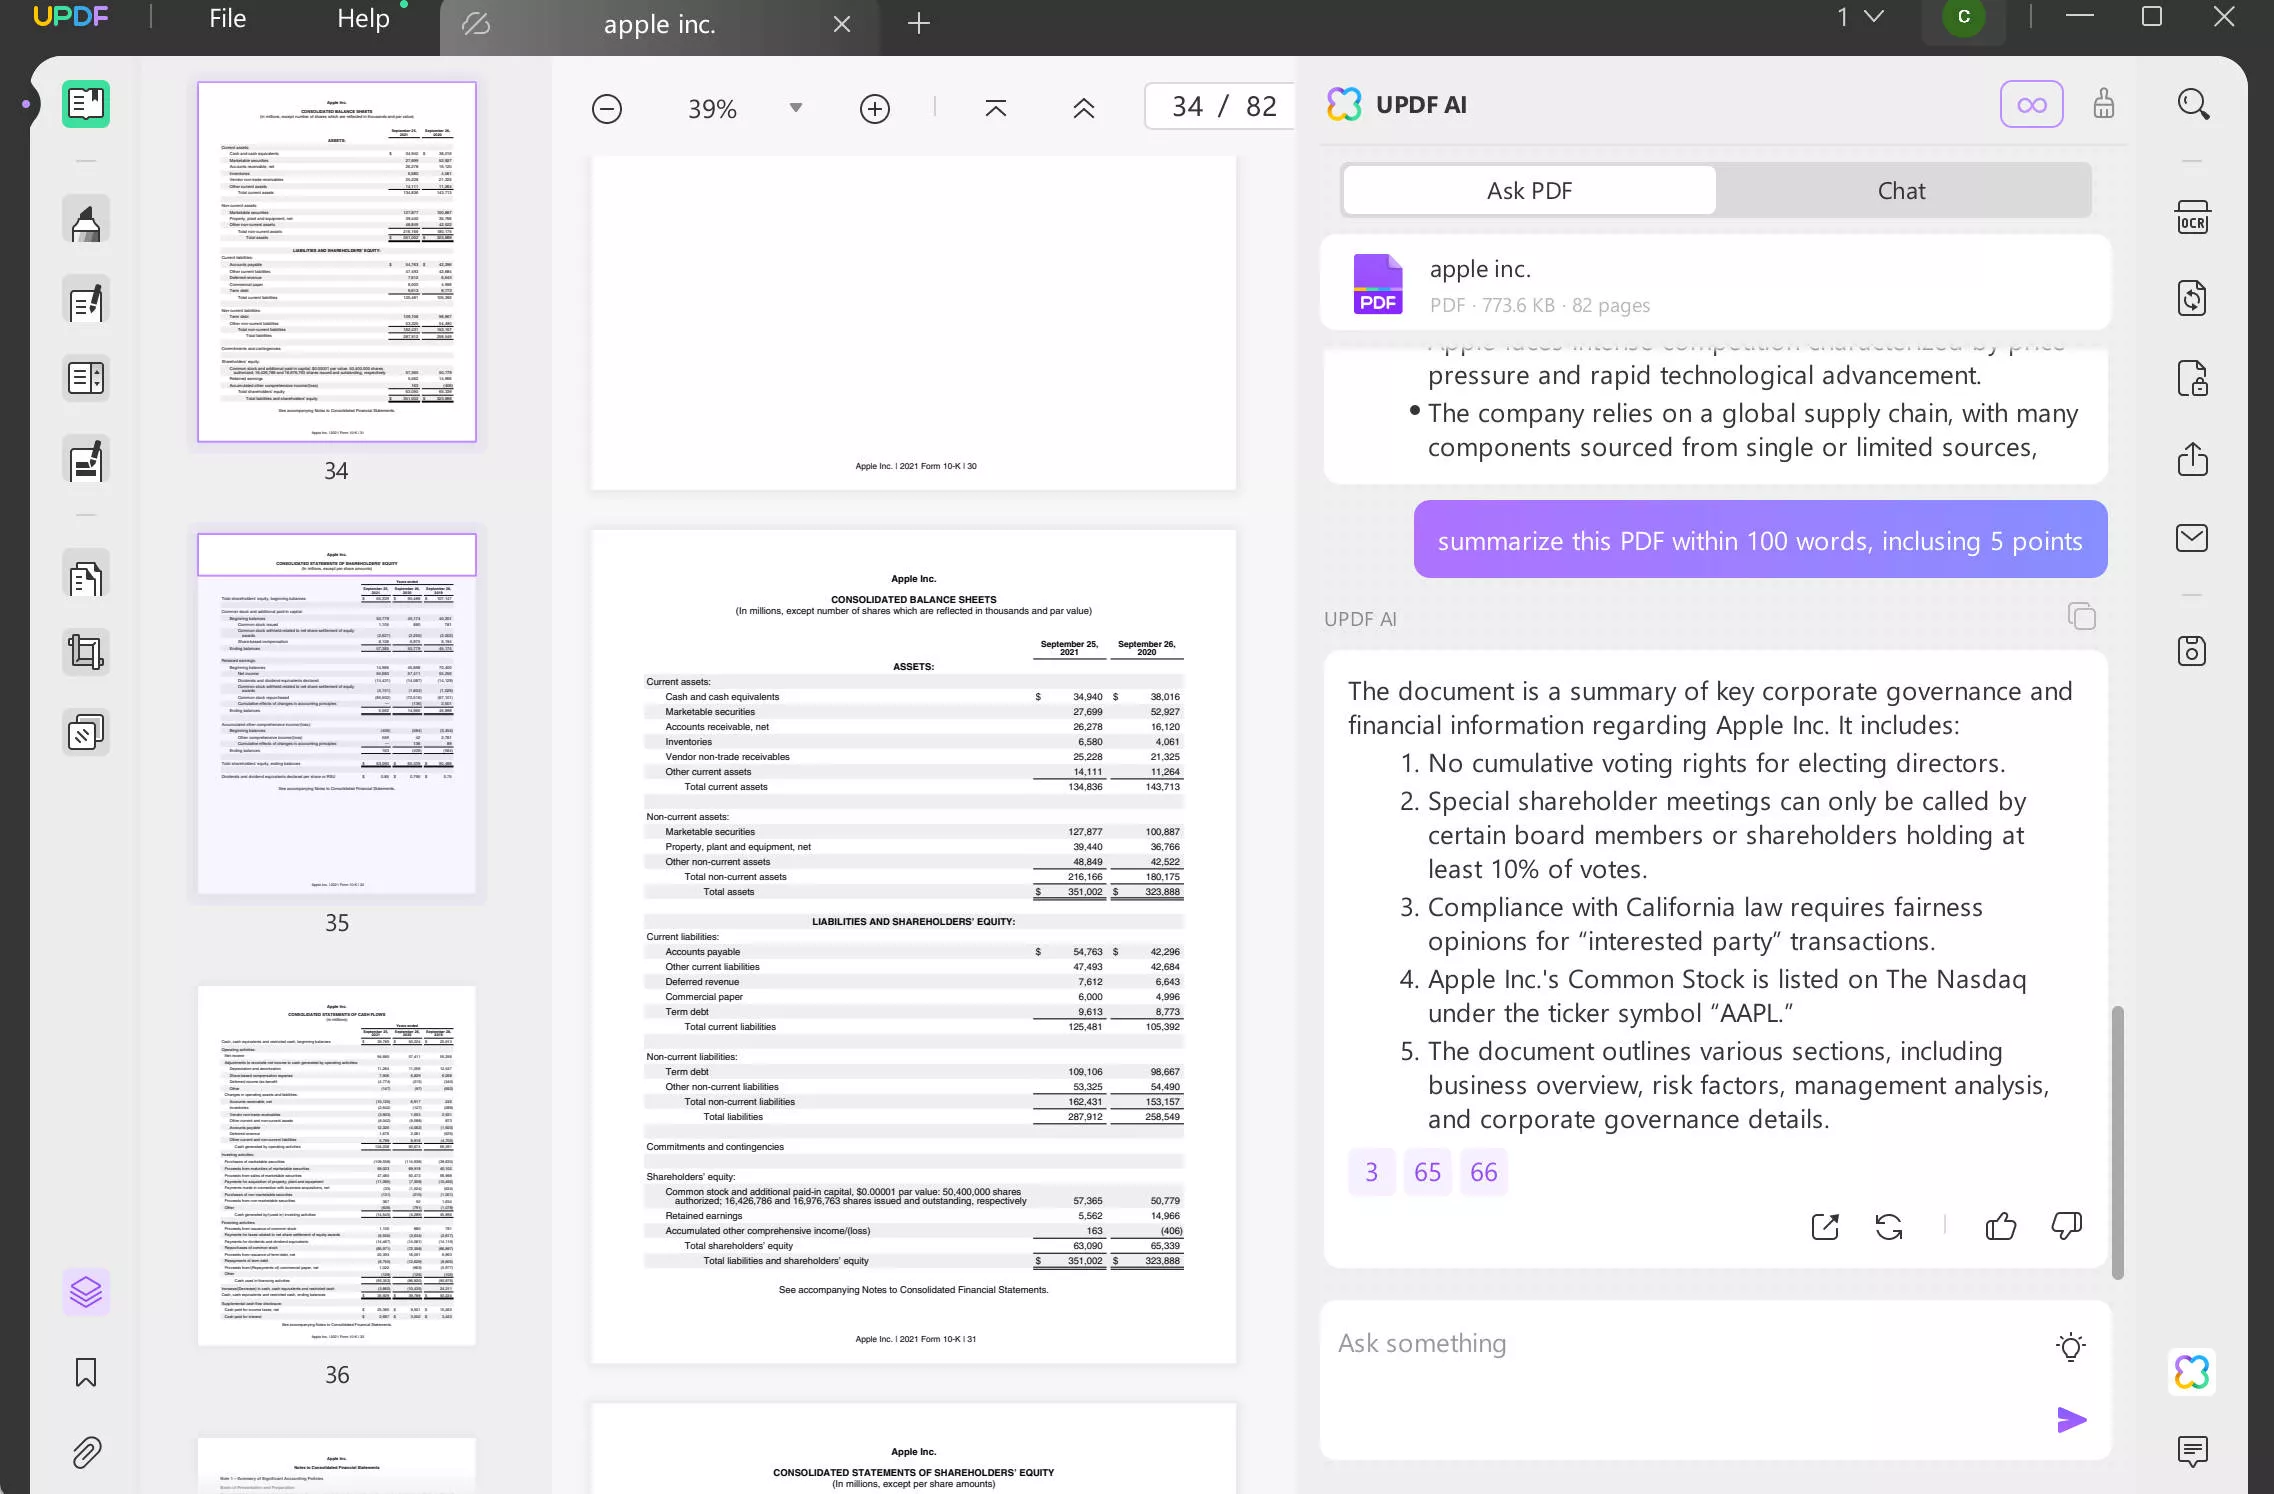Click the page number field showing 34
The height and width of the screenshot is (1494, 2274).
point(1188,107)
